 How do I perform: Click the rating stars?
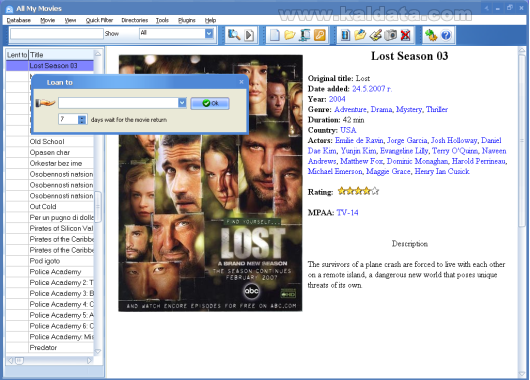[x=358, y=191]
